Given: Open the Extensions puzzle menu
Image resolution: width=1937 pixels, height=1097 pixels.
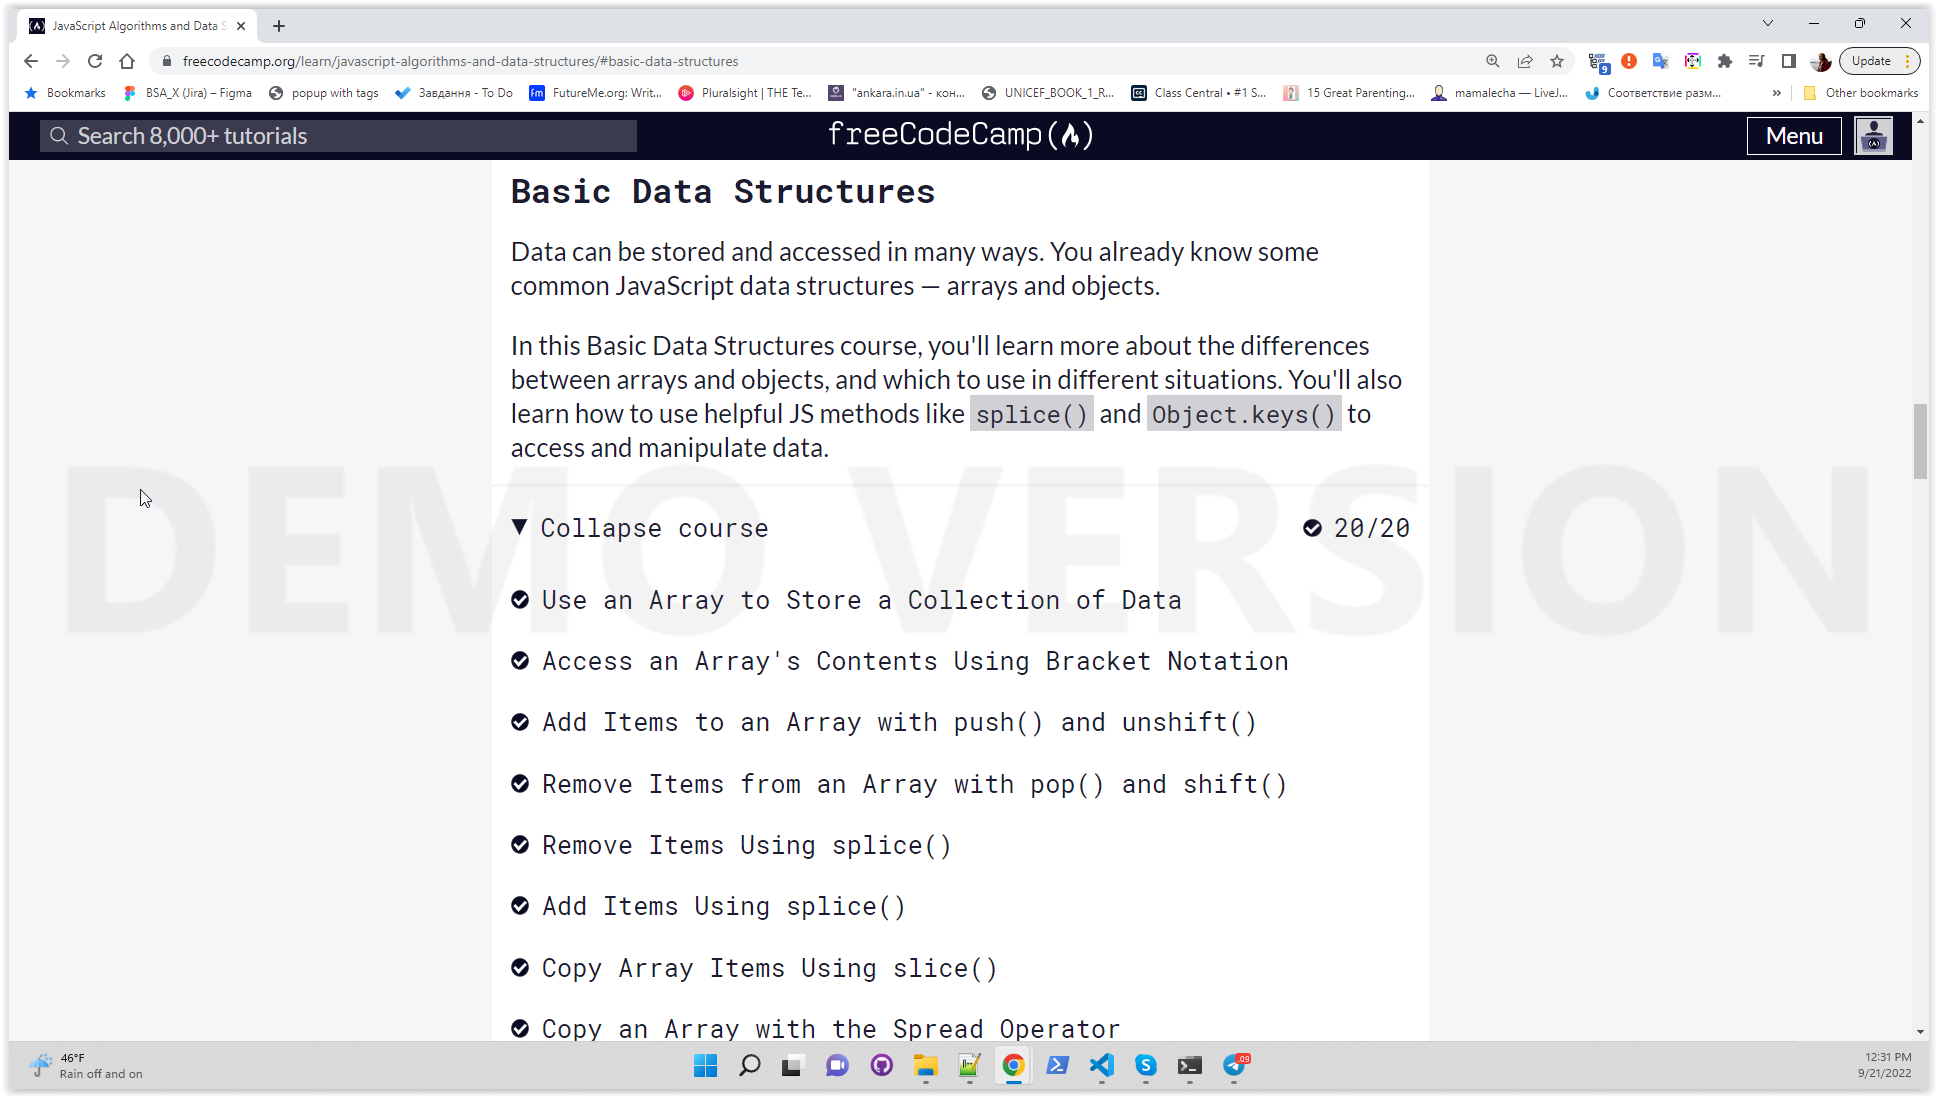Looking at the screenshot, I should point(1725,61).
